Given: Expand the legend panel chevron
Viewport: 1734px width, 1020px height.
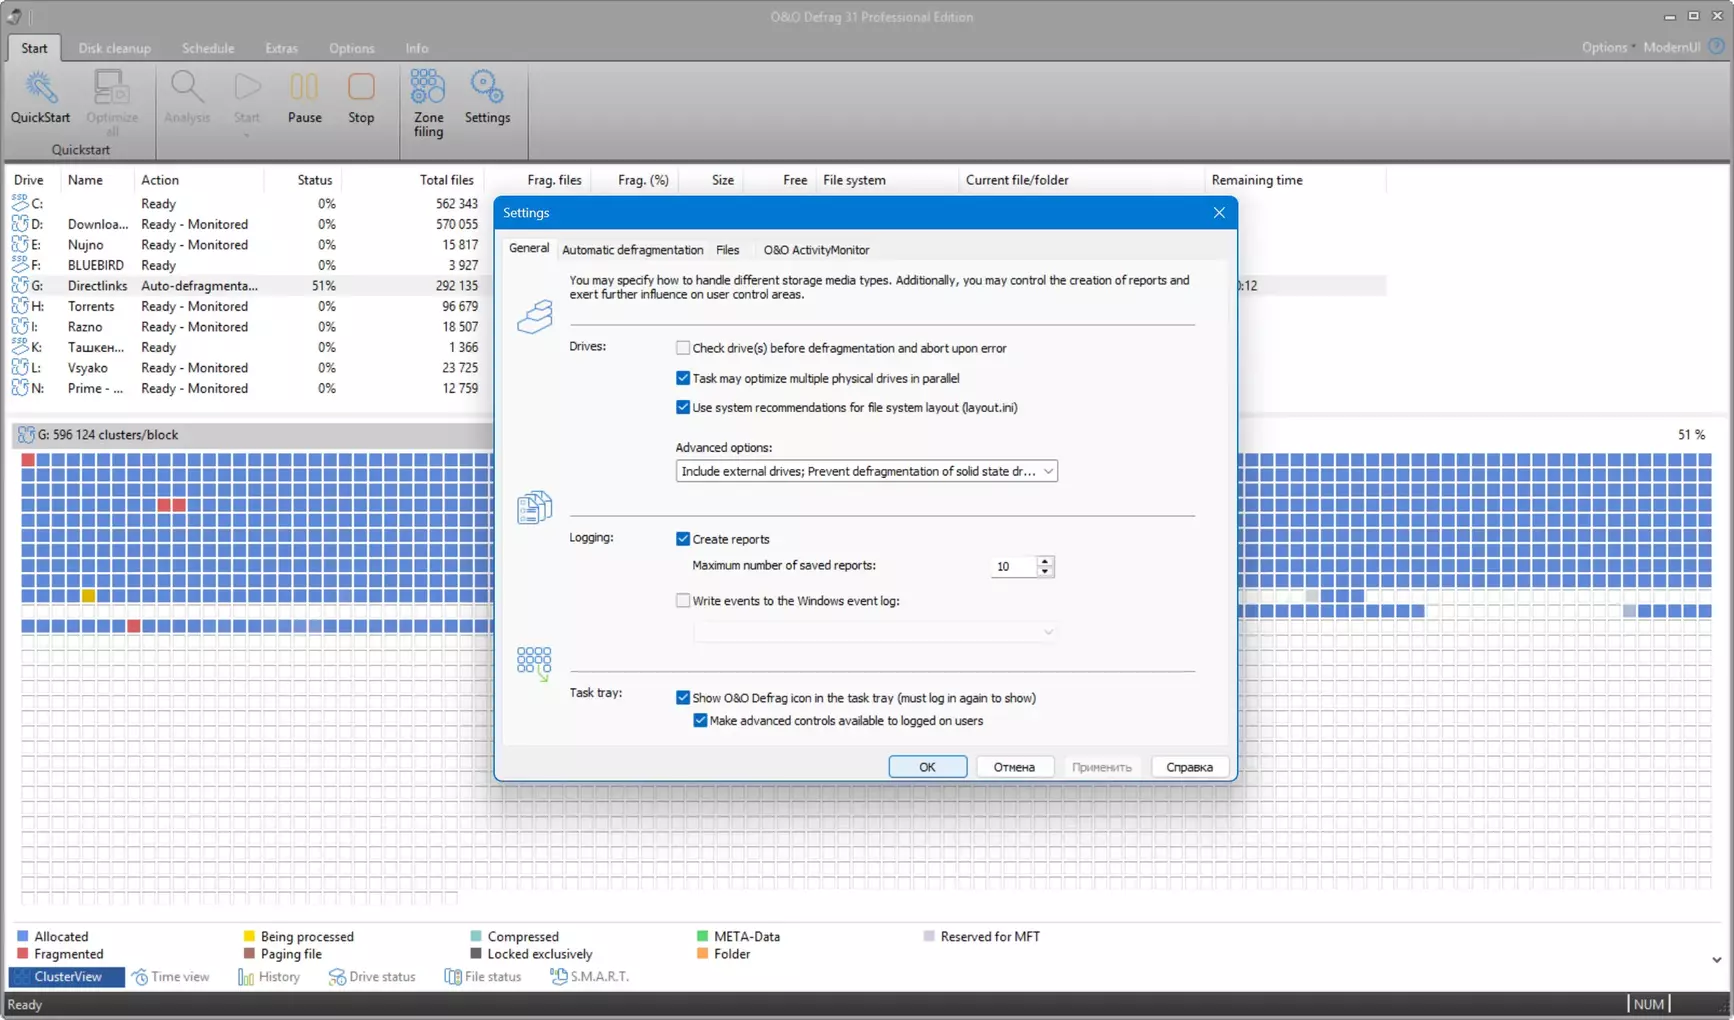Looking at the screenshot, I should [1716, 960].
